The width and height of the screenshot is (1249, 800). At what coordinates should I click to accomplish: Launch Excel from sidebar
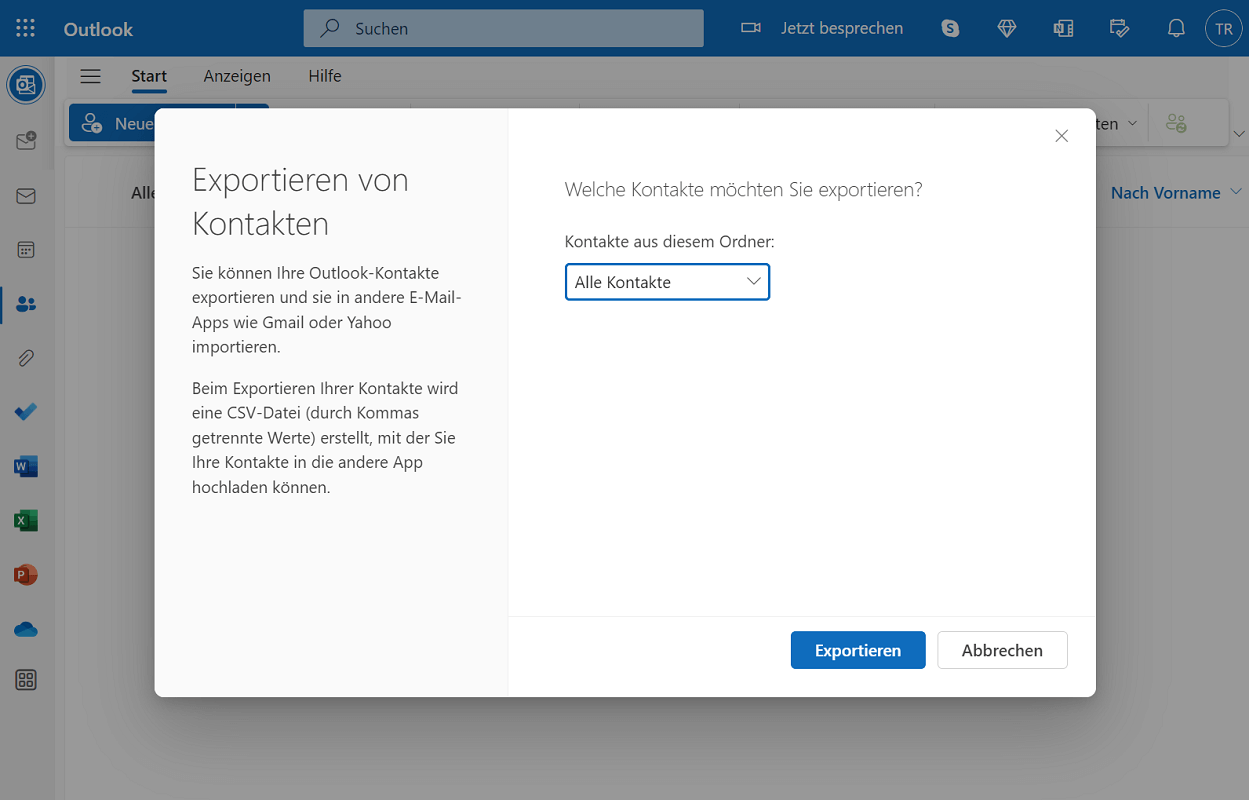pyautogui.click(x=26, y=520)
